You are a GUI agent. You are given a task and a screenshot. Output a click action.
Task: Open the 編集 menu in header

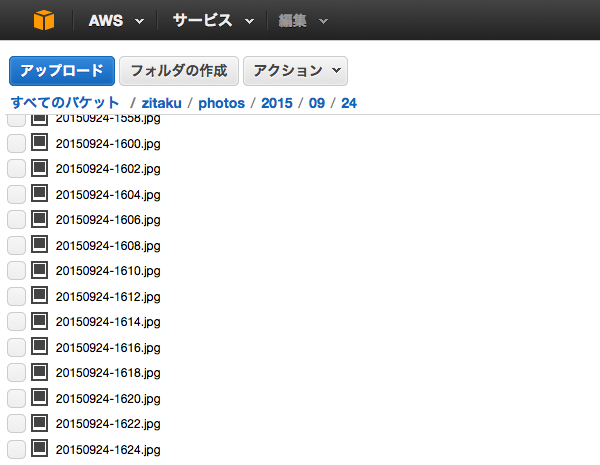pyautogui.click(x=303, y=21)
